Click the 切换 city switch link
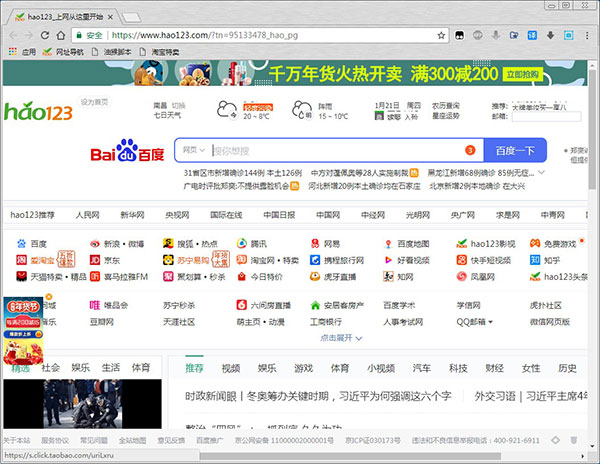Viewport: 600px width, 464px height. [x=179, y=105]
